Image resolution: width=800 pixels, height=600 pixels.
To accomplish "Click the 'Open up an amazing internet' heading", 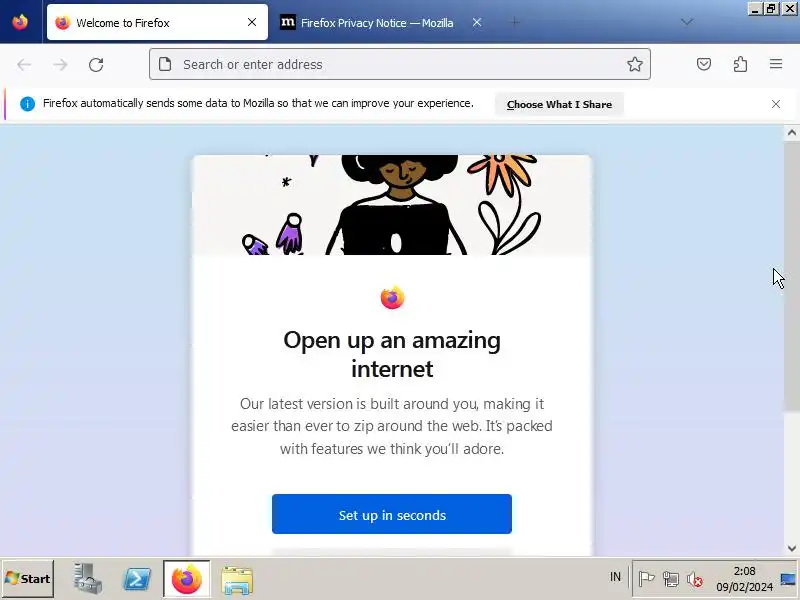I will pyautogui.click(x=392, y=354).
